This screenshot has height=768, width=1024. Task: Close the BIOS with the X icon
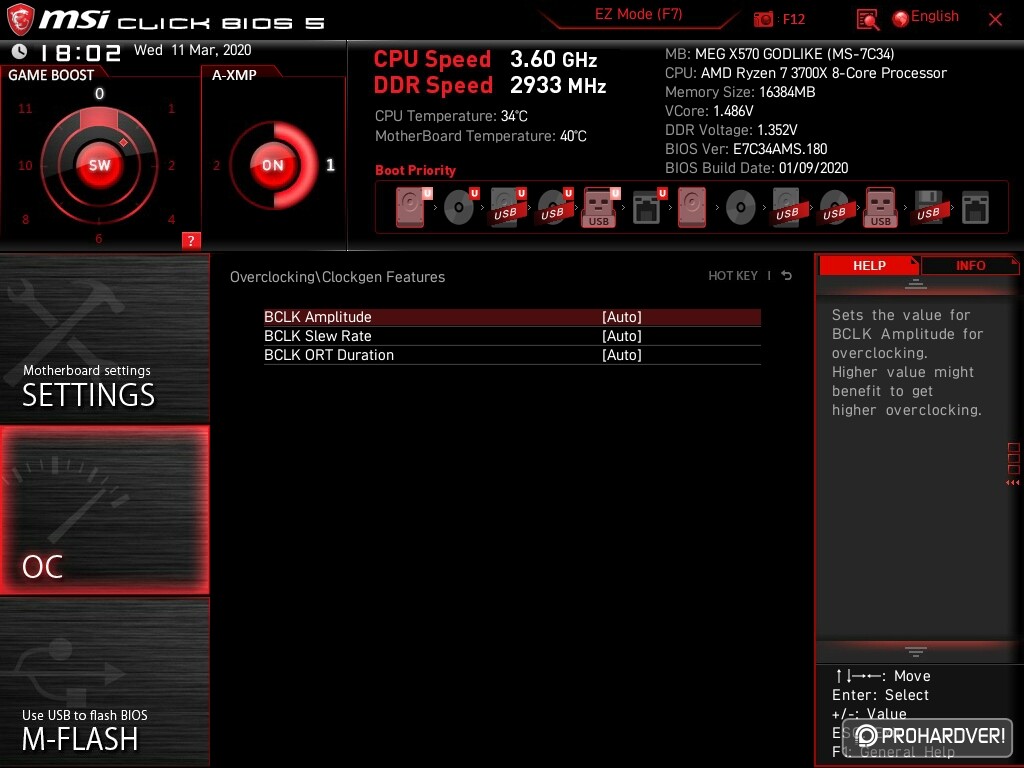coord(995,20)
